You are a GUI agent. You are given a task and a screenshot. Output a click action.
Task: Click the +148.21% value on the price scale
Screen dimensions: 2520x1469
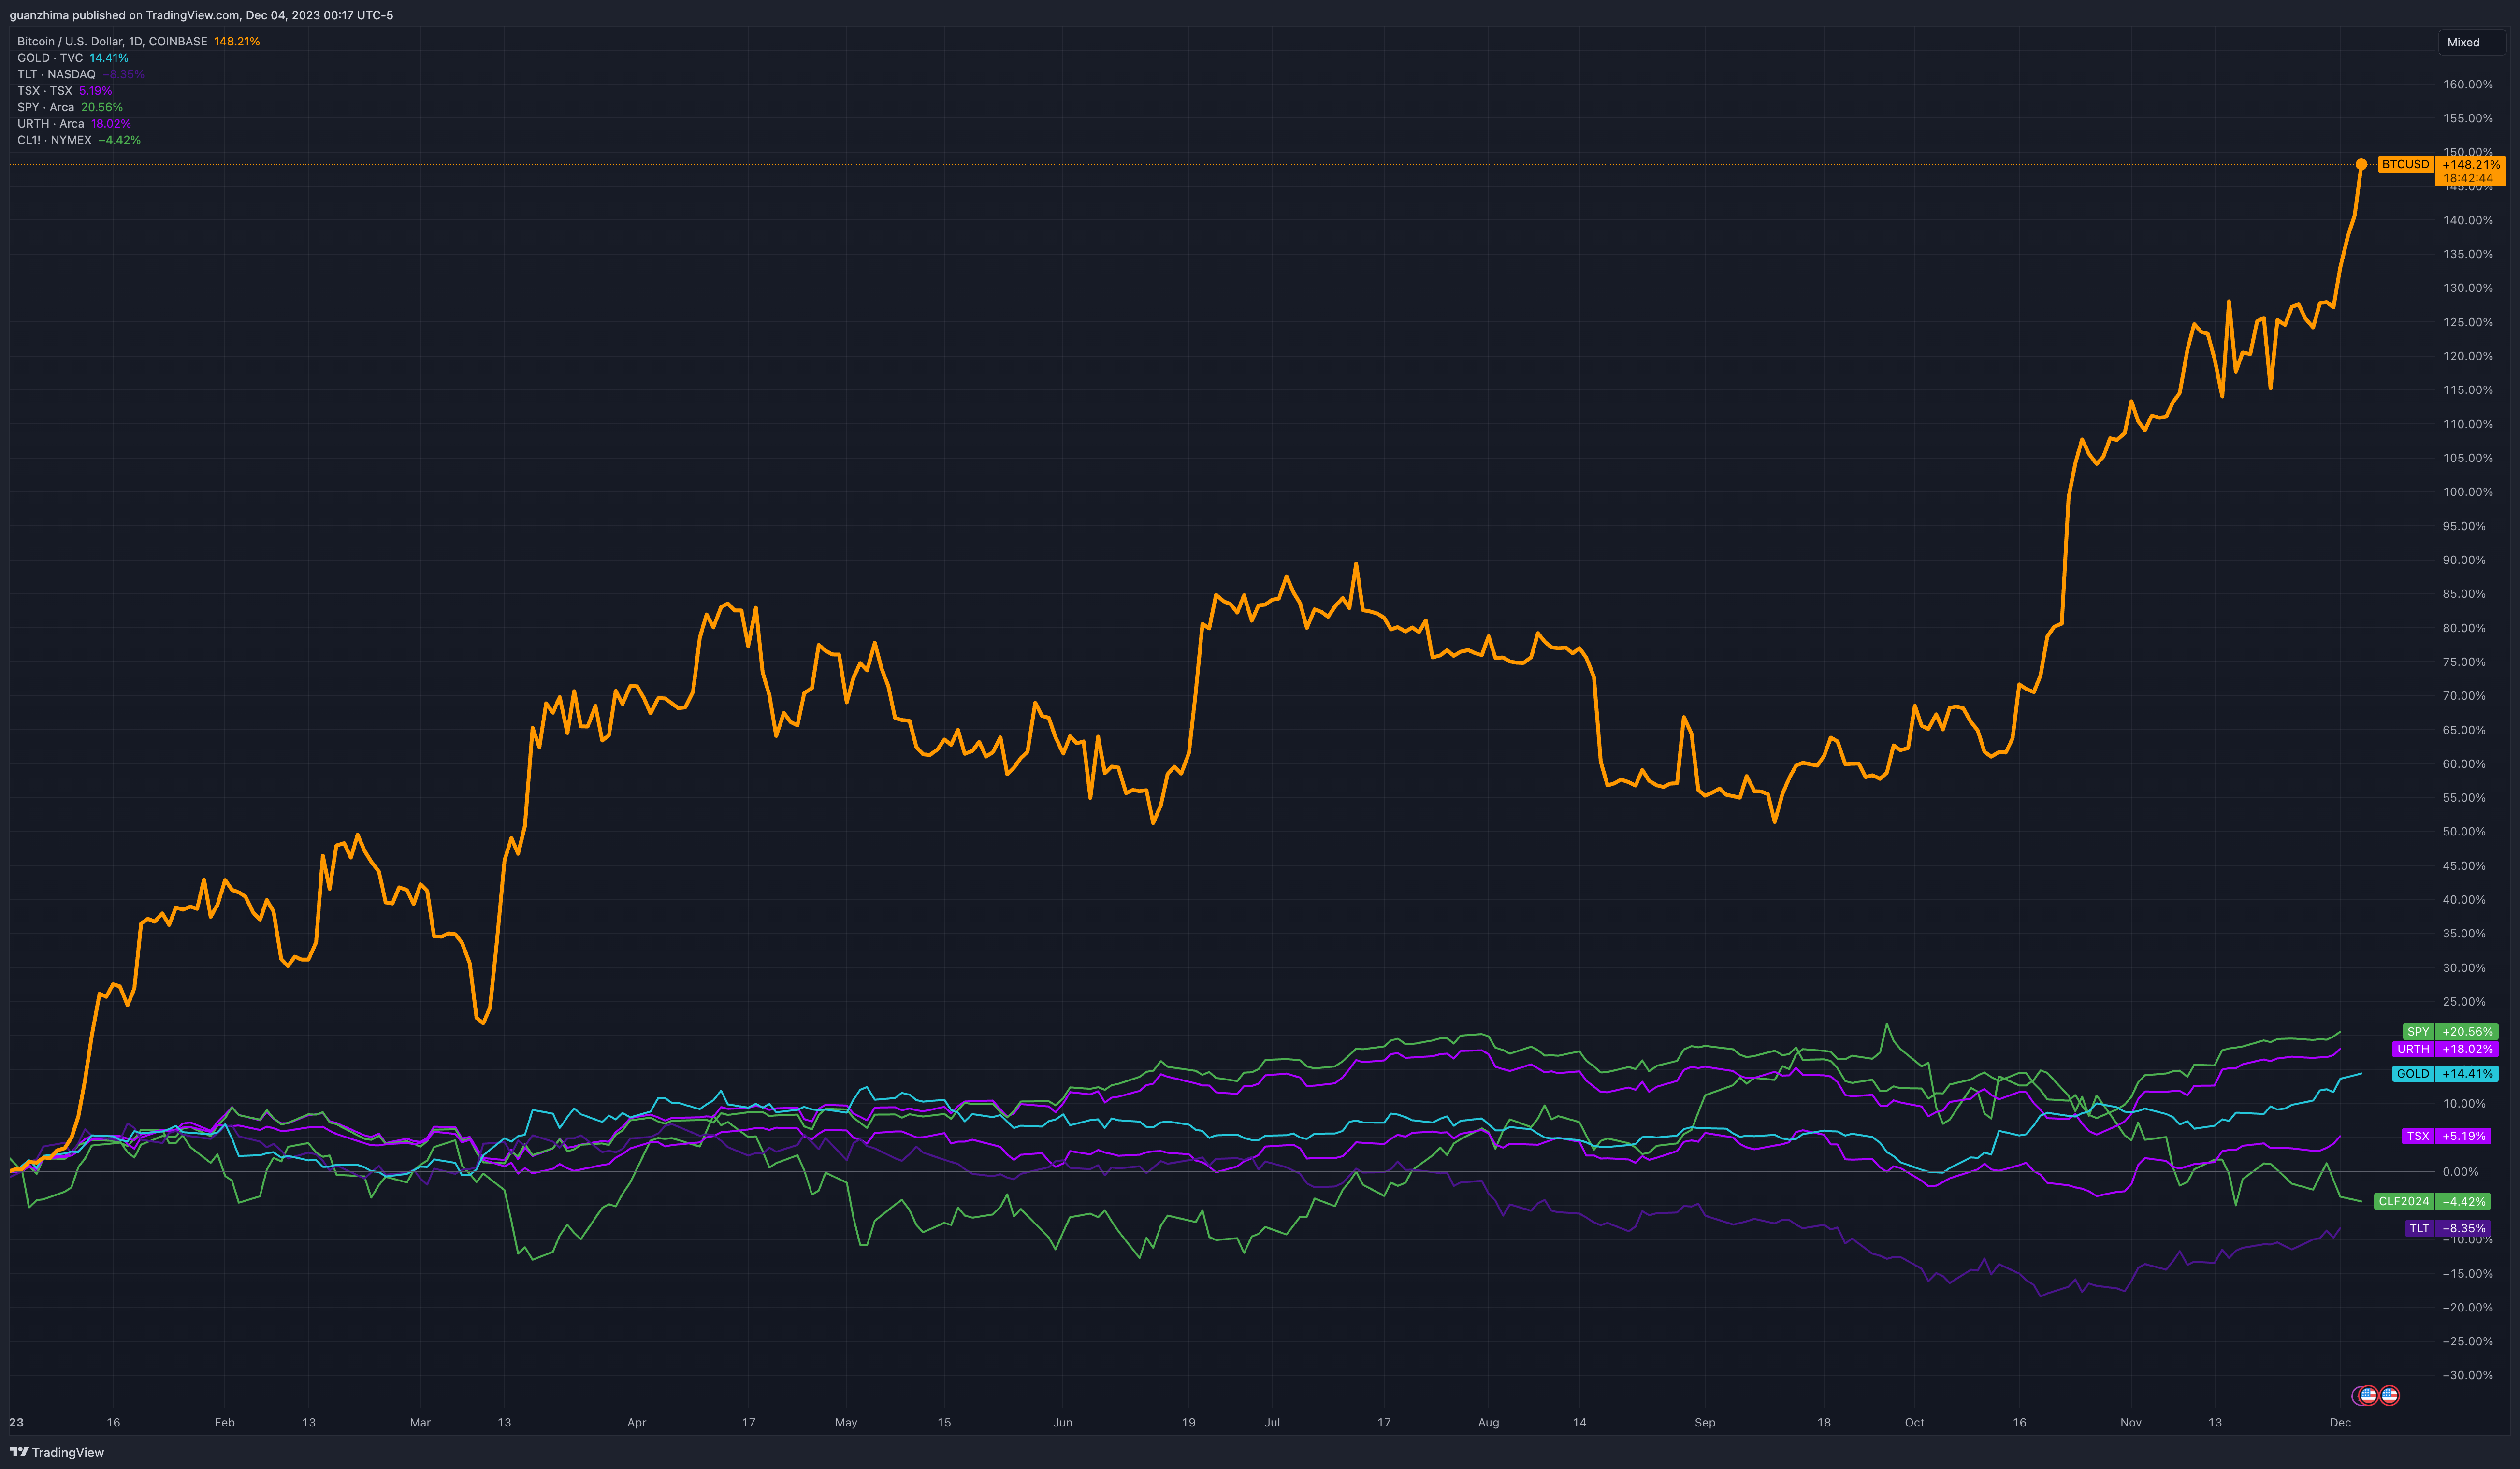tap(2471, 164)
